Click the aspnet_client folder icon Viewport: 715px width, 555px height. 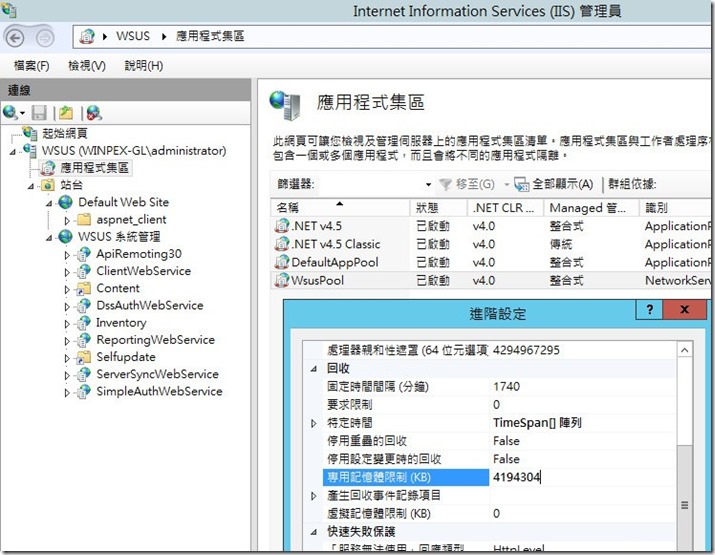84,219
